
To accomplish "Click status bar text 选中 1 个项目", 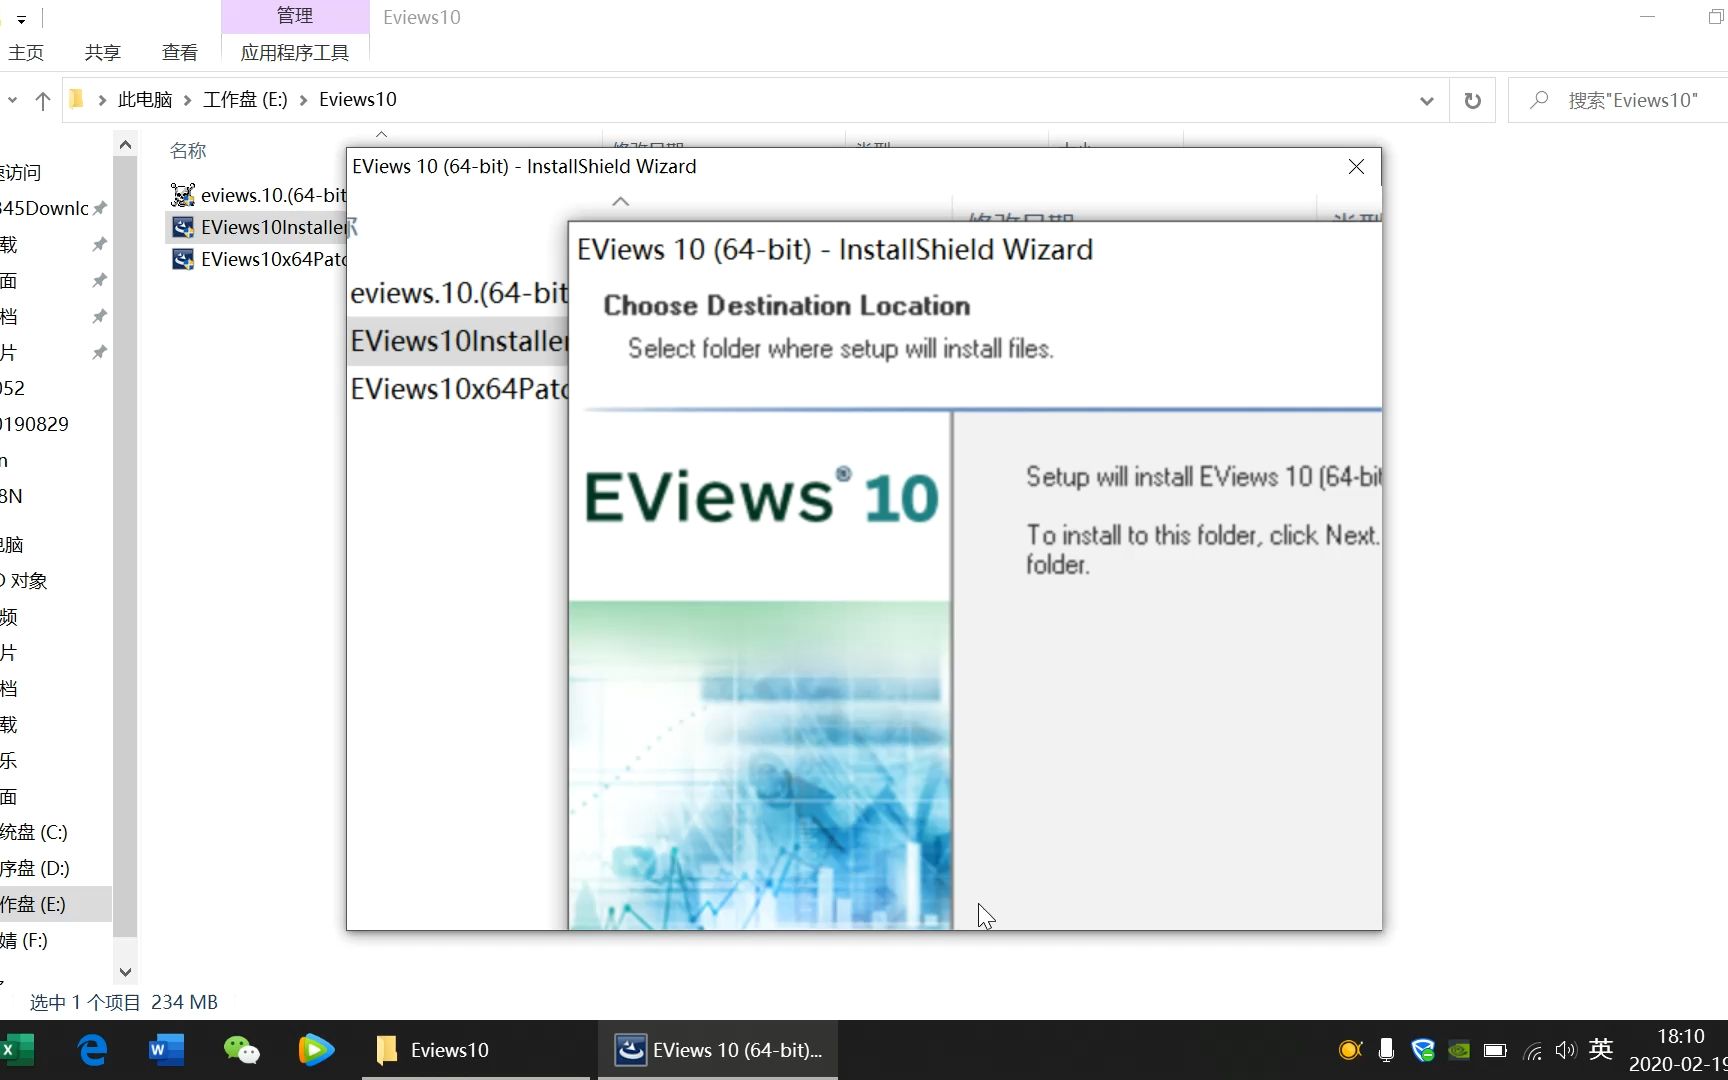I will click(85, 1002).
